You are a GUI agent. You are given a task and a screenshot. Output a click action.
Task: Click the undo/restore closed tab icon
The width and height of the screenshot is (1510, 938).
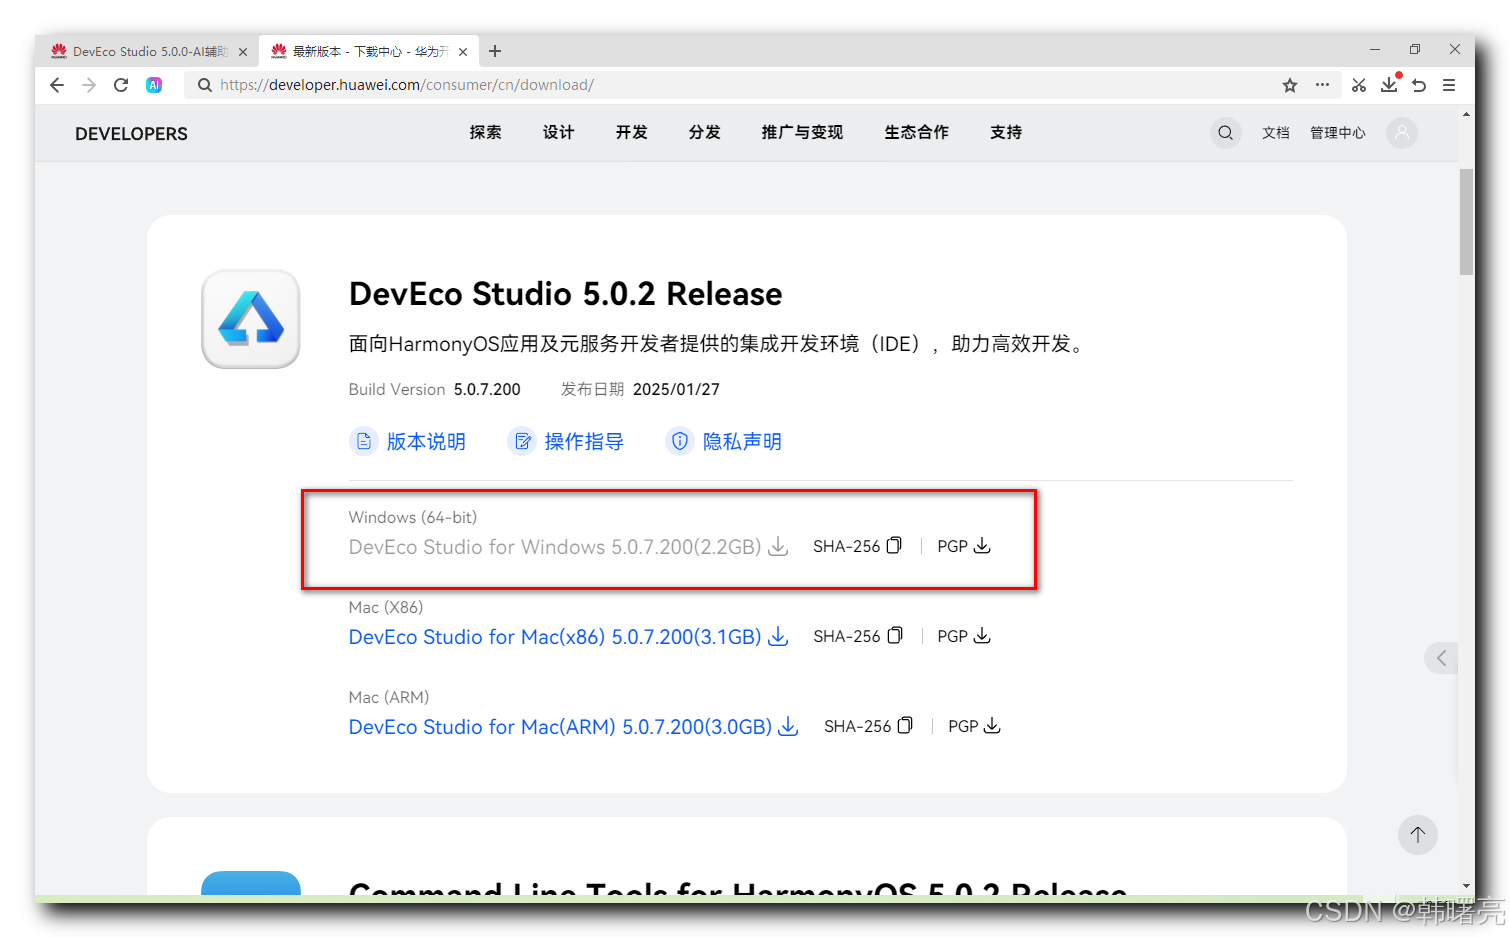tap(1419, 85)
